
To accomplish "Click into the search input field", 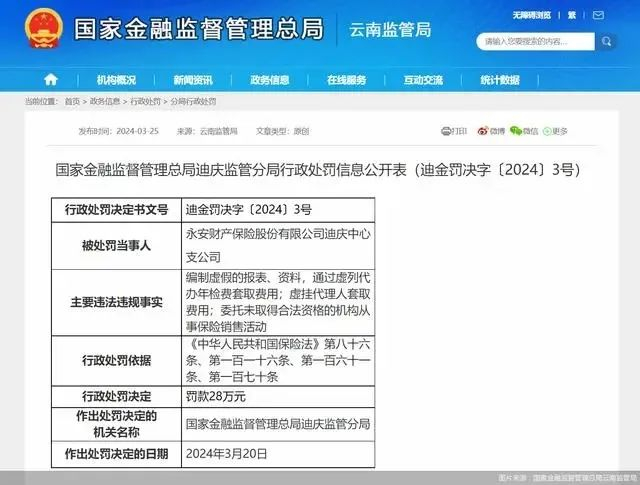I will pos(535,41).
